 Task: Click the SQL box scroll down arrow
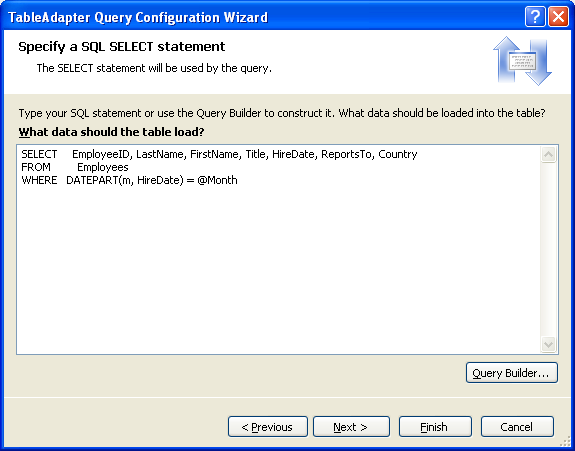(x=548, y=344)
